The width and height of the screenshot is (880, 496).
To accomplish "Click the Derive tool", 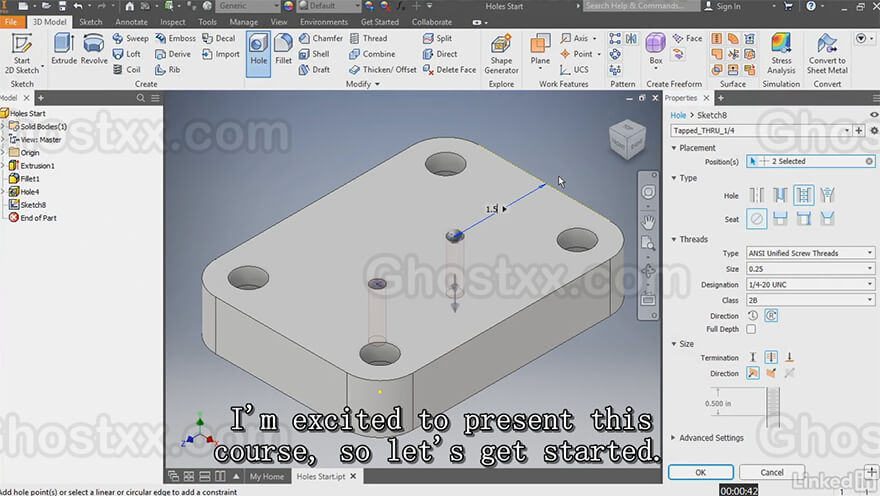I will tap(173, 54).
